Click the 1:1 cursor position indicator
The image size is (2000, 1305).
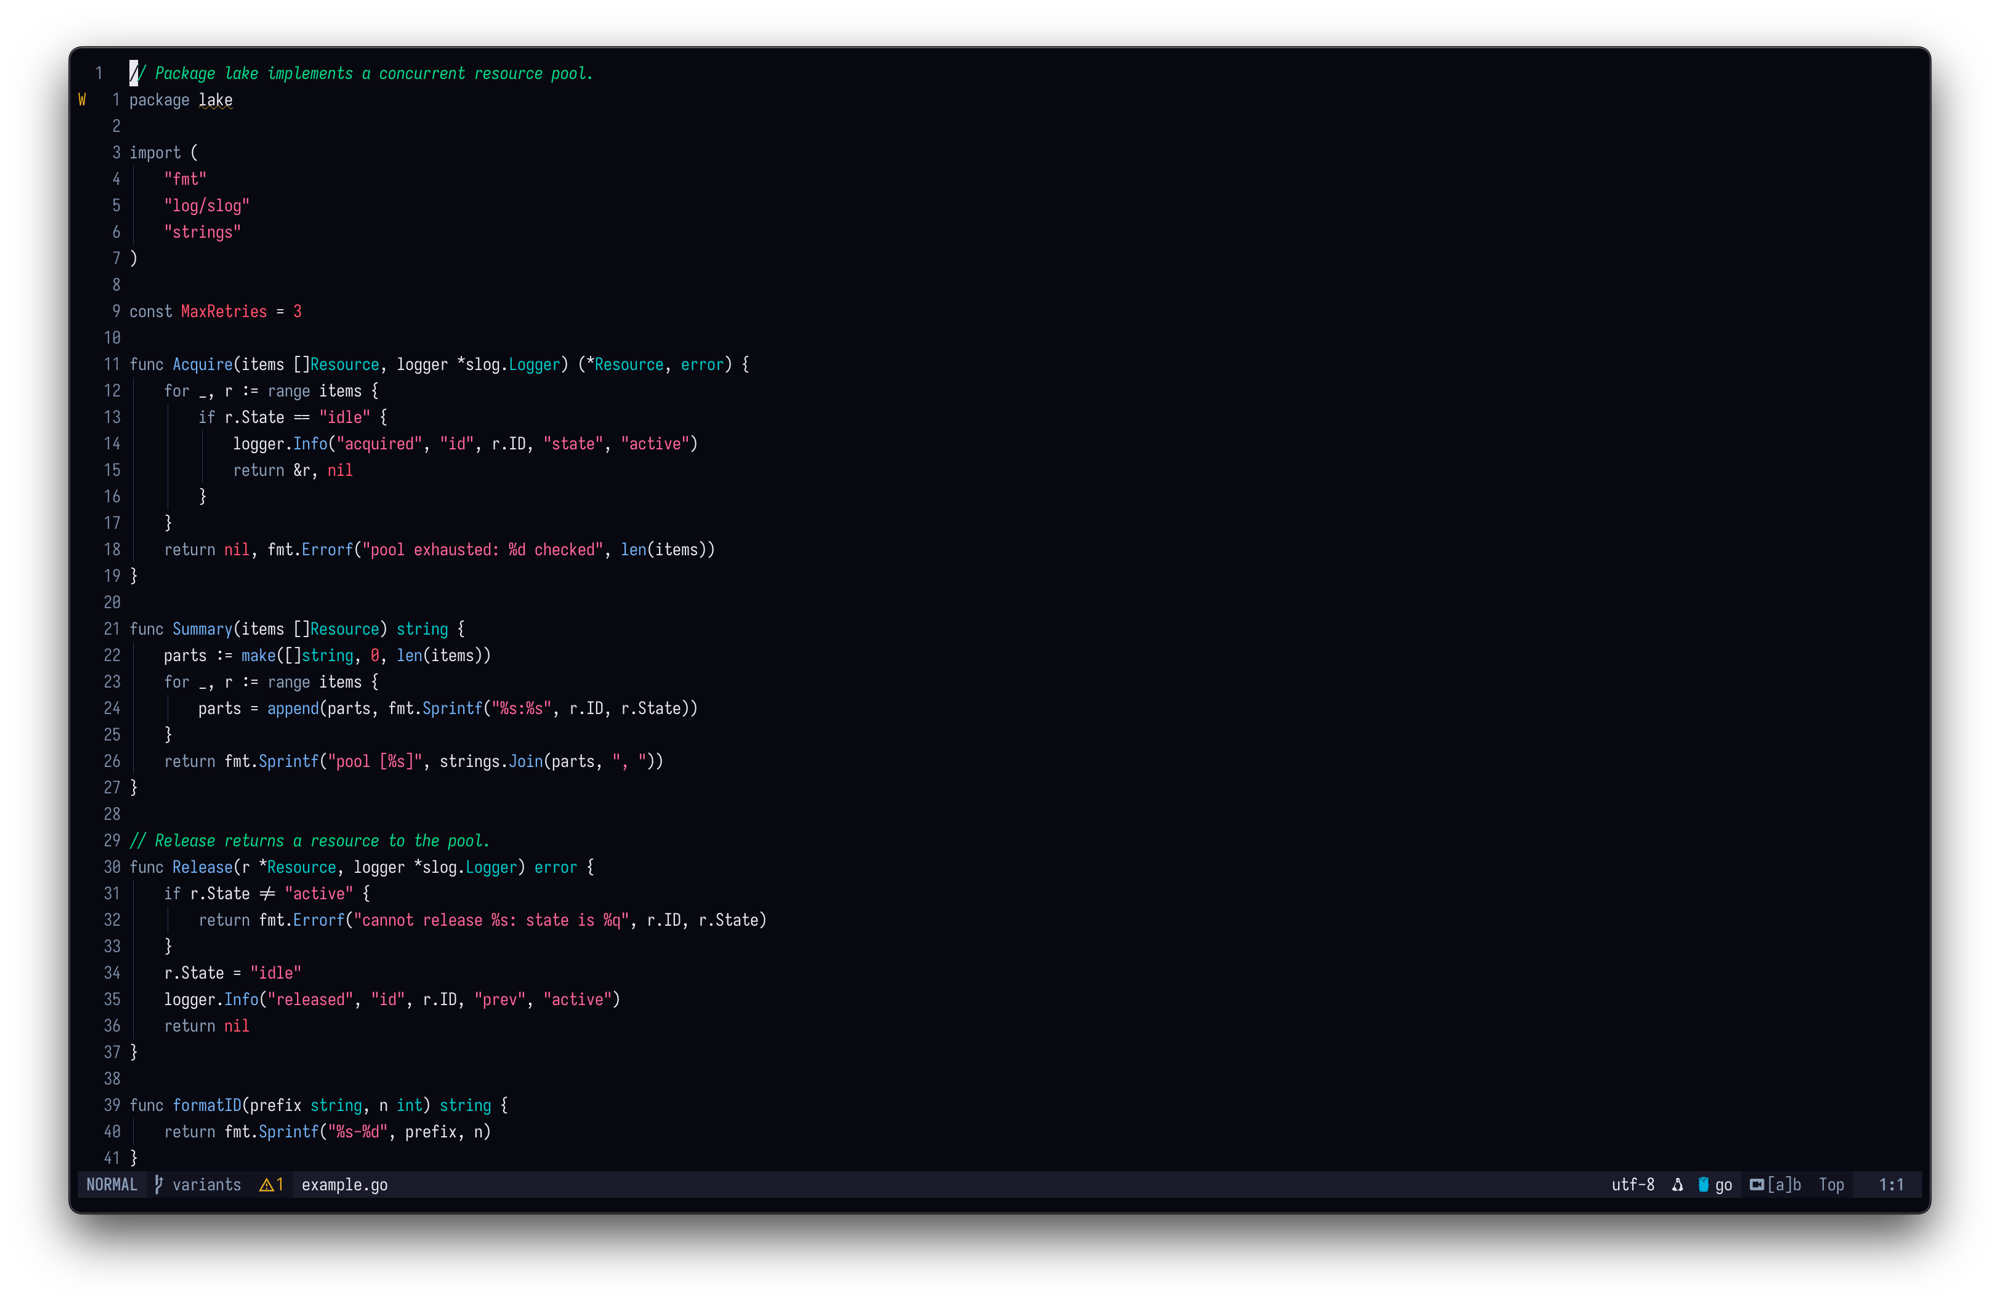point(1891,1185)
